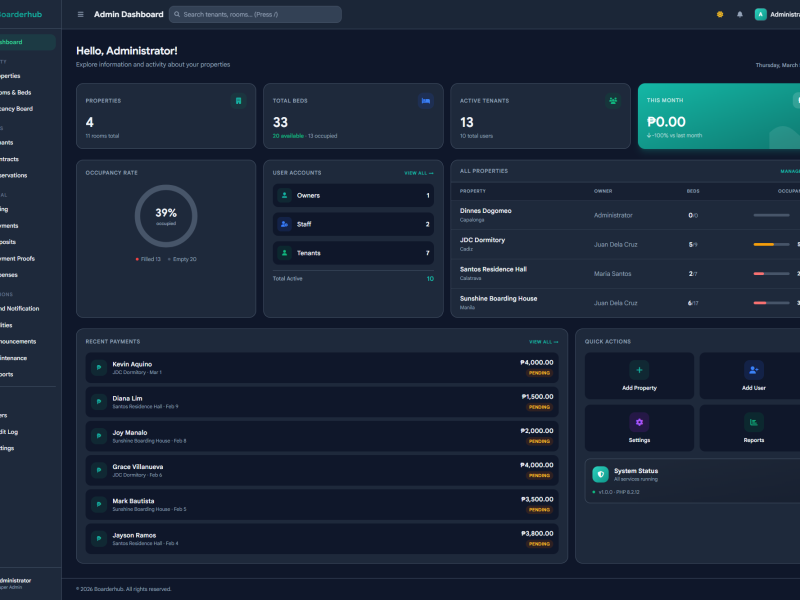This screenshot has height=600, width=800.
Task: Click the Settings gear icon in Quick Actions
Action: pos(639,422)
